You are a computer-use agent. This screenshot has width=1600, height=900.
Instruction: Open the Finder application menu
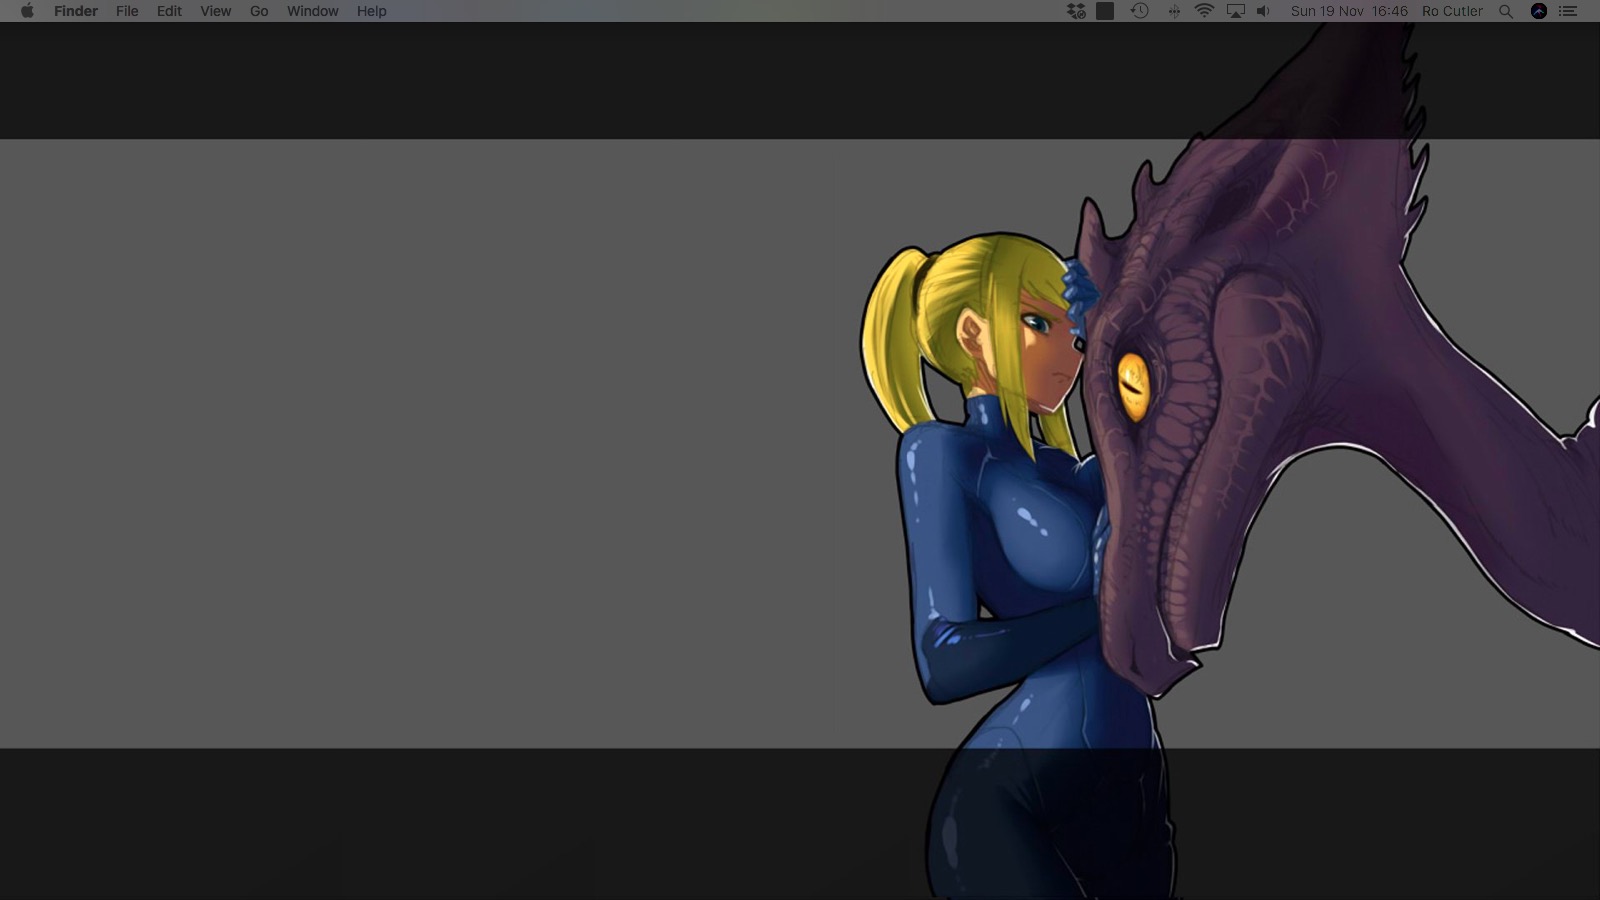(x=76, y=11)
